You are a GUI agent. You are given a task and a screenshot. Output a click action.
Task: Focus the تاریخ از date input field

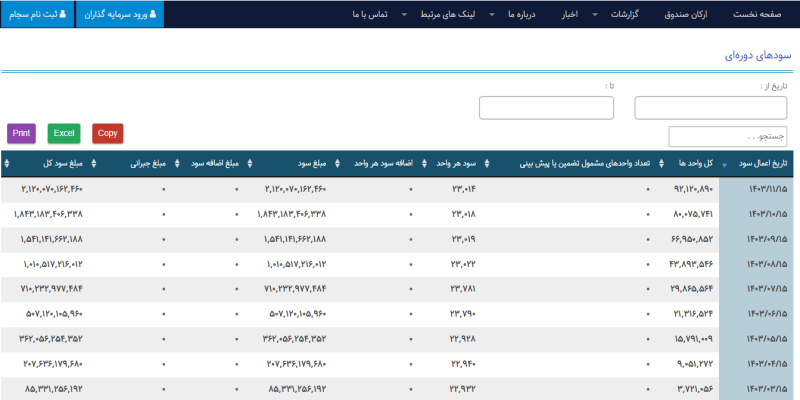[711, 108]
